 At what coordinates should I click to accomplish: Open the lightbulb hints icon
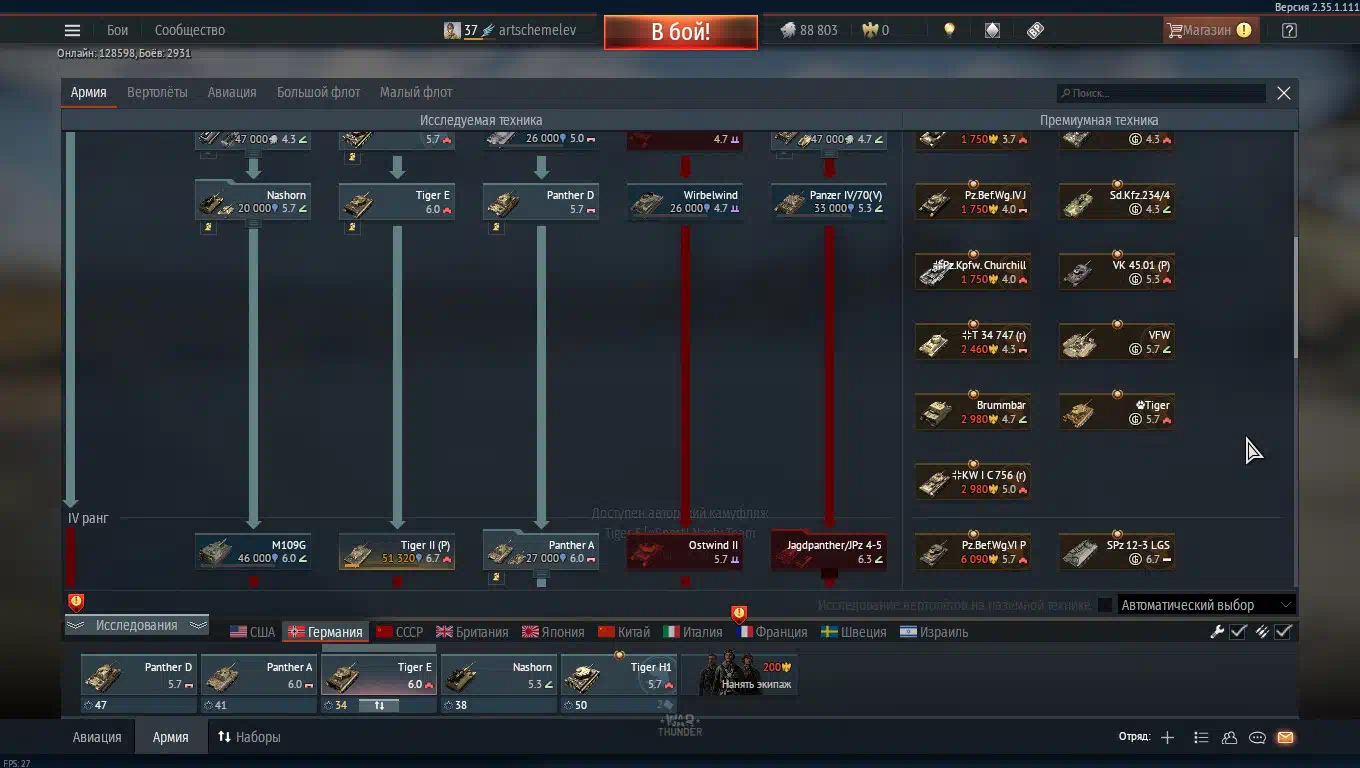(949, 30)
